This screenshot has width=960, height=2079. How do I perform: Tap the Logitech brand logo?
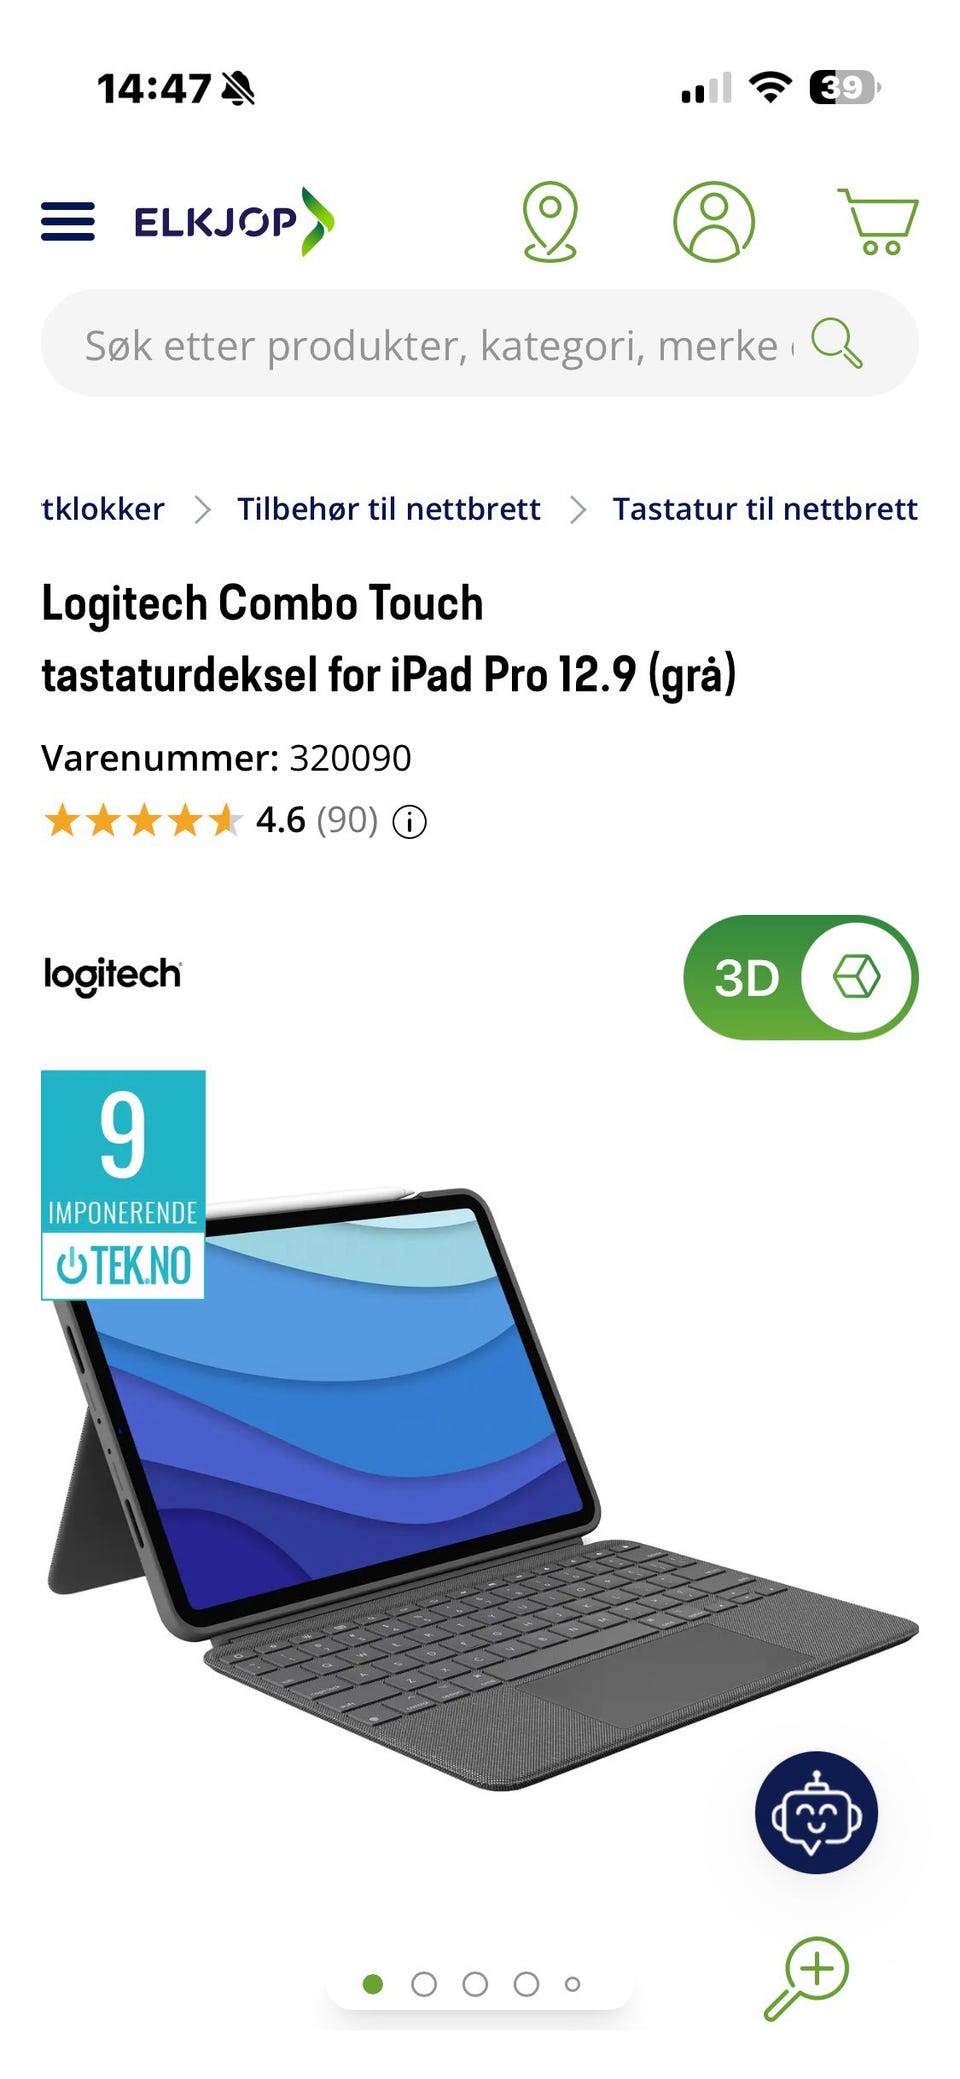point(112,975)
